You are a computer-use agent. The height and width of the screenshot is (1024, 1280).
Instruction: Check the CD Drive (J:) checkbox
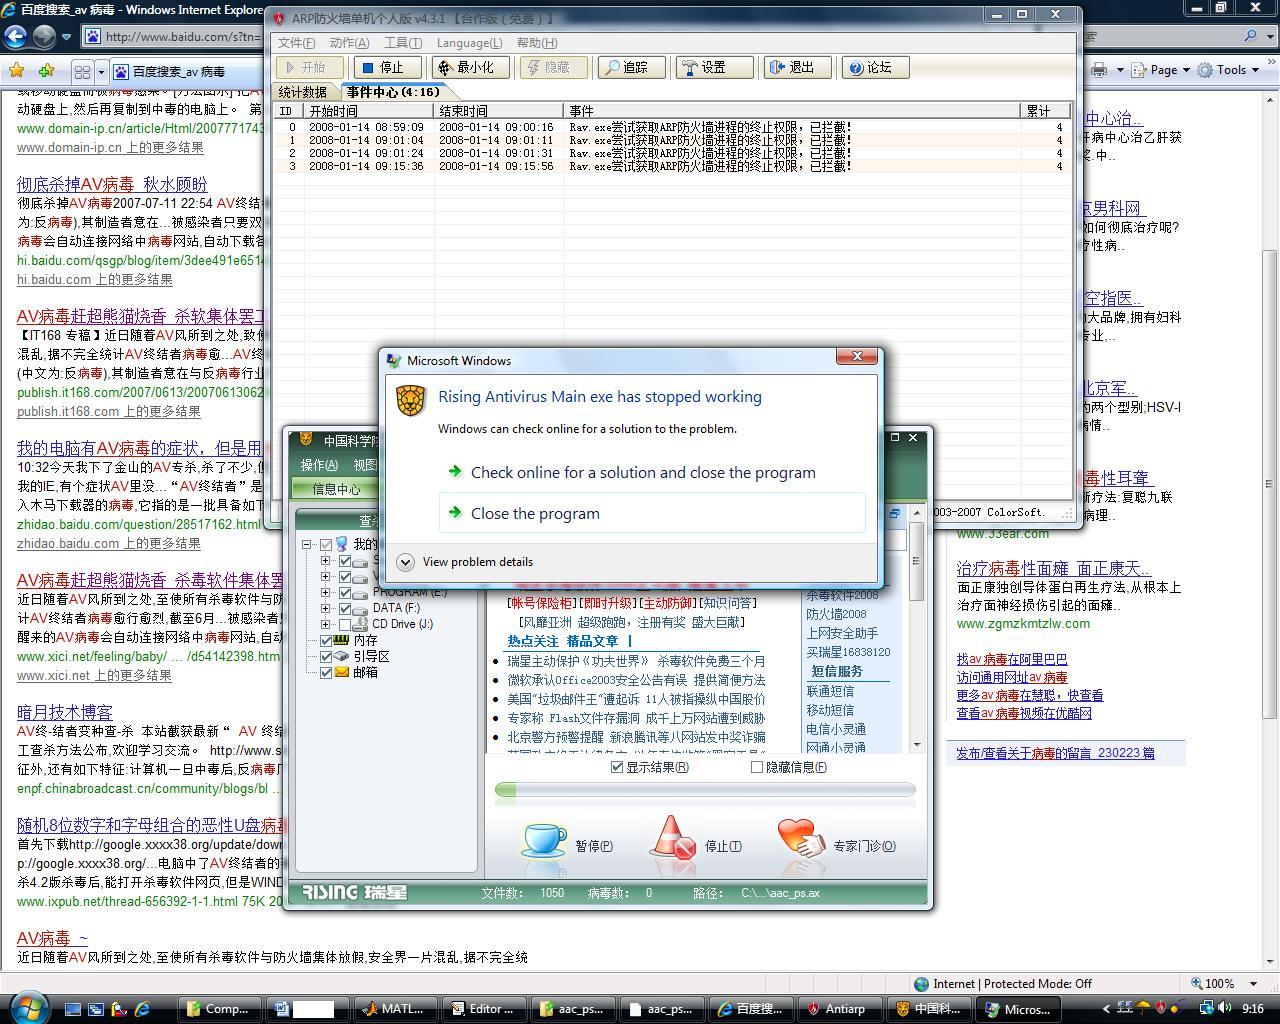[345, 624]
